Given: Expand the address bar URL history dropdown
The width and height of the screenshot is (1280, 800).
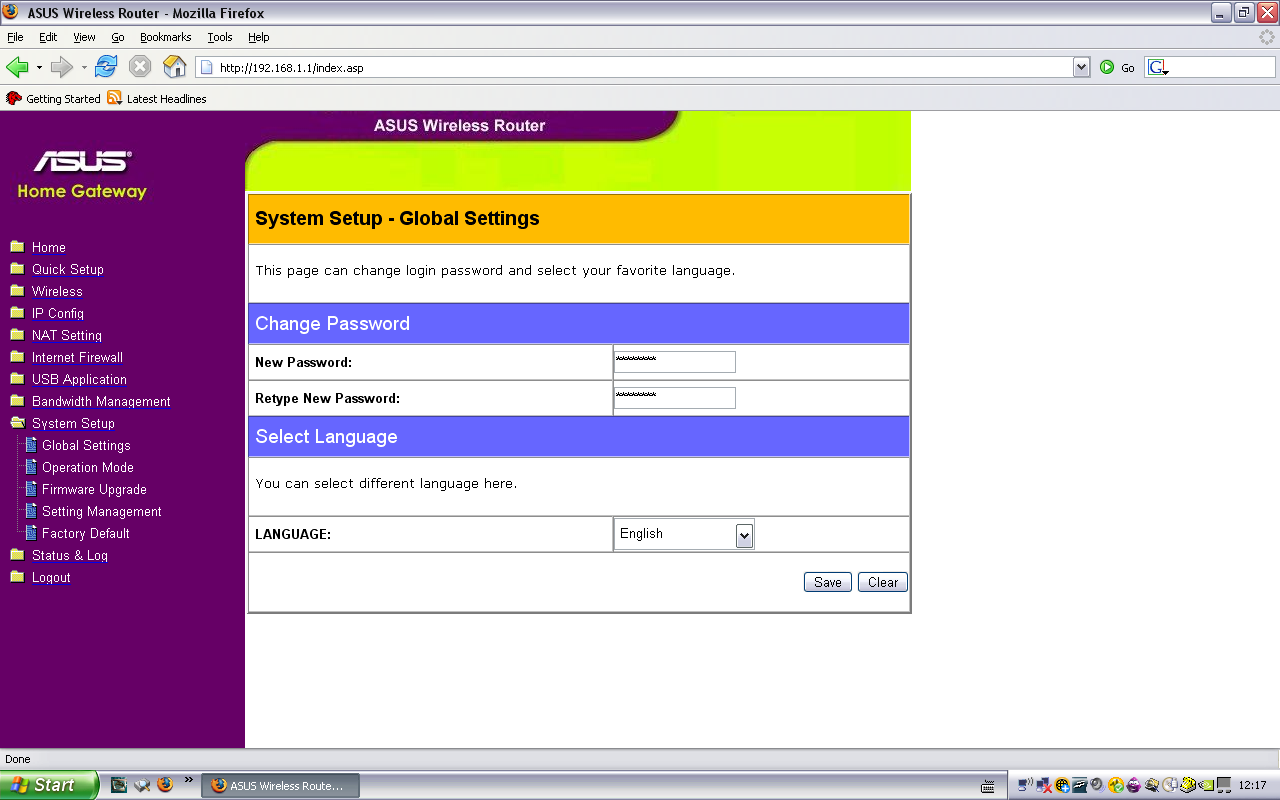Looking at the screenshot, I should (x=1081, y=68).
